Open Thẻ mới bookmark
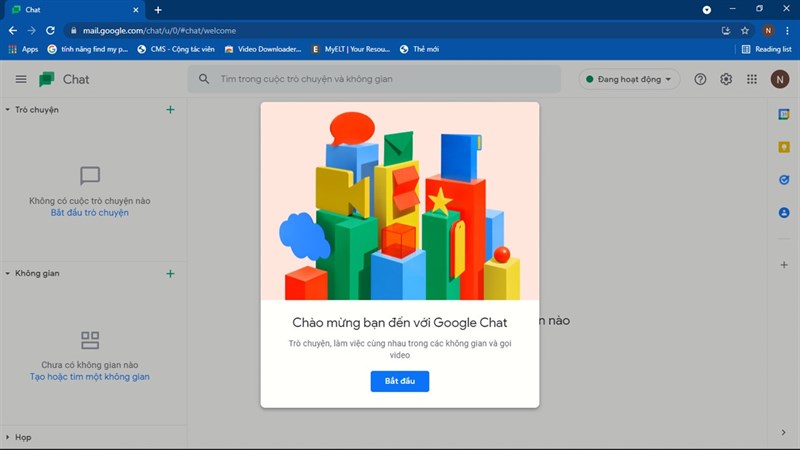 [x=419, y=49]
